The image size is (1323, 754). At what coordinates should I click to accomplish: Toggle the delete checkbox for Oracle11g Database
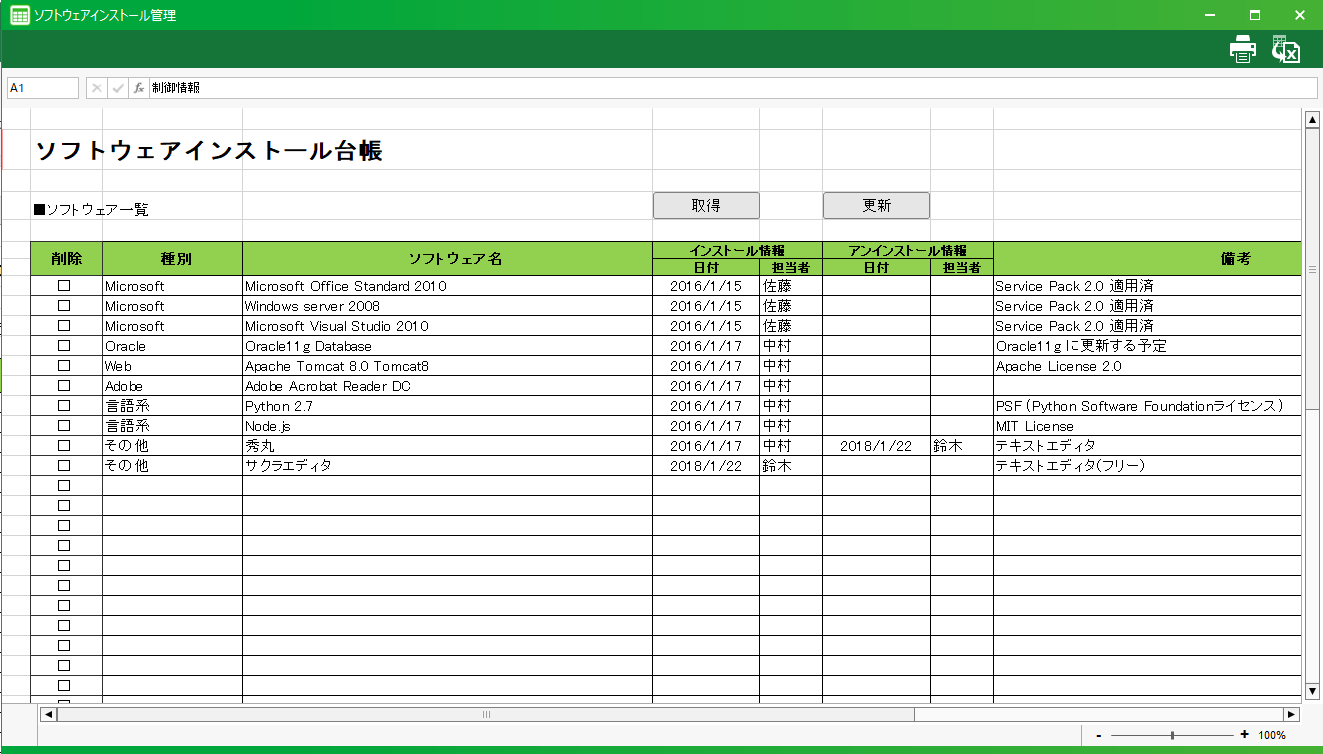64,346
